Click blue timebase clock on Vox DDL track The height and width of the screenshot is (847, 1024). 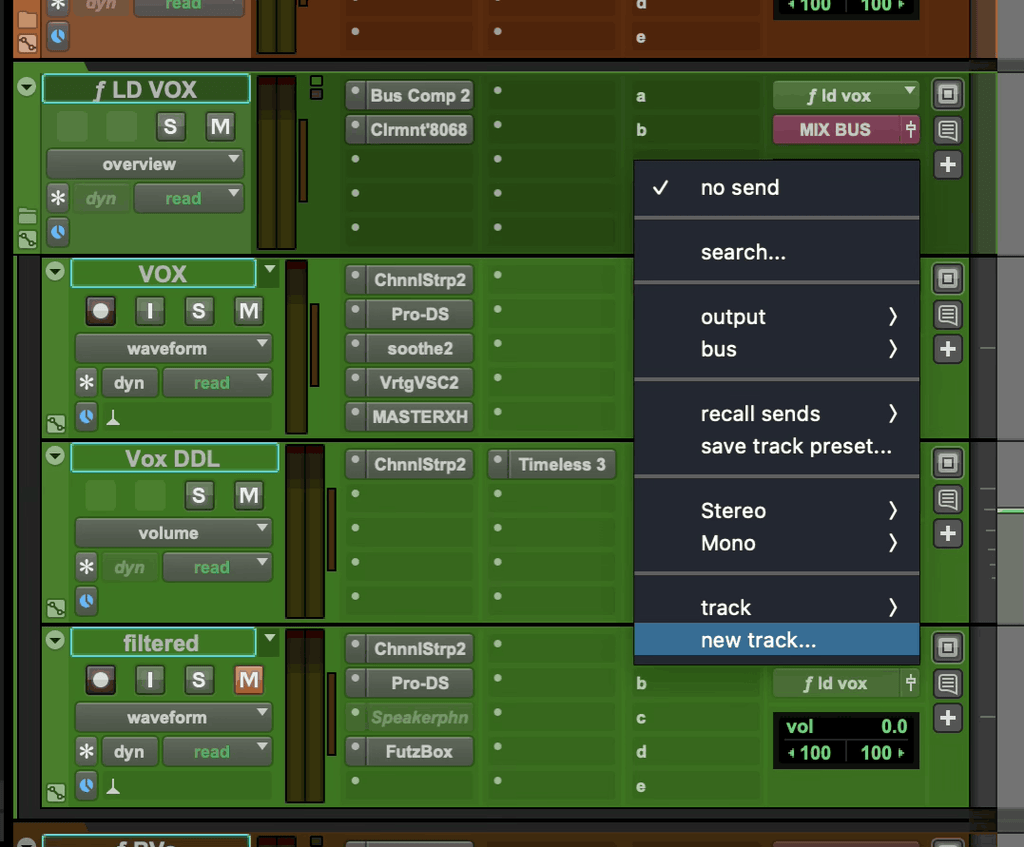click(86, 601)
